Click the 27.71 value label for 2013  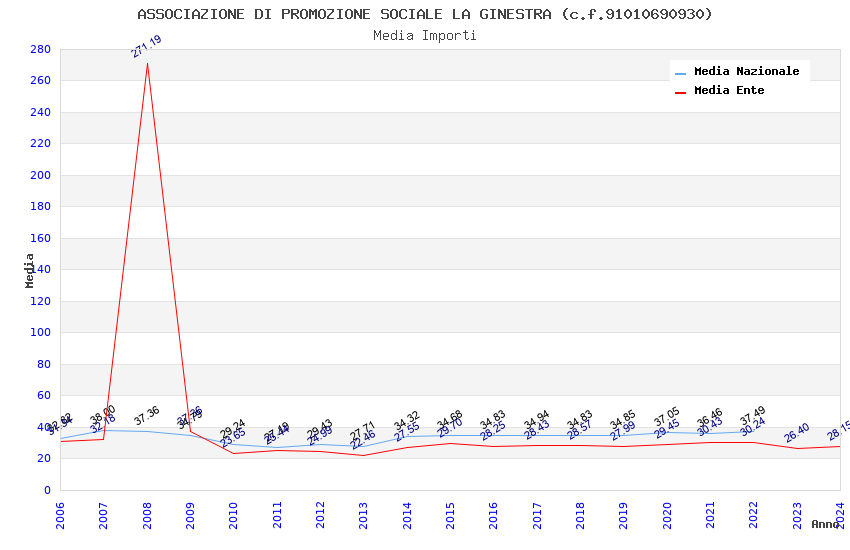click(x=363, y=431)
